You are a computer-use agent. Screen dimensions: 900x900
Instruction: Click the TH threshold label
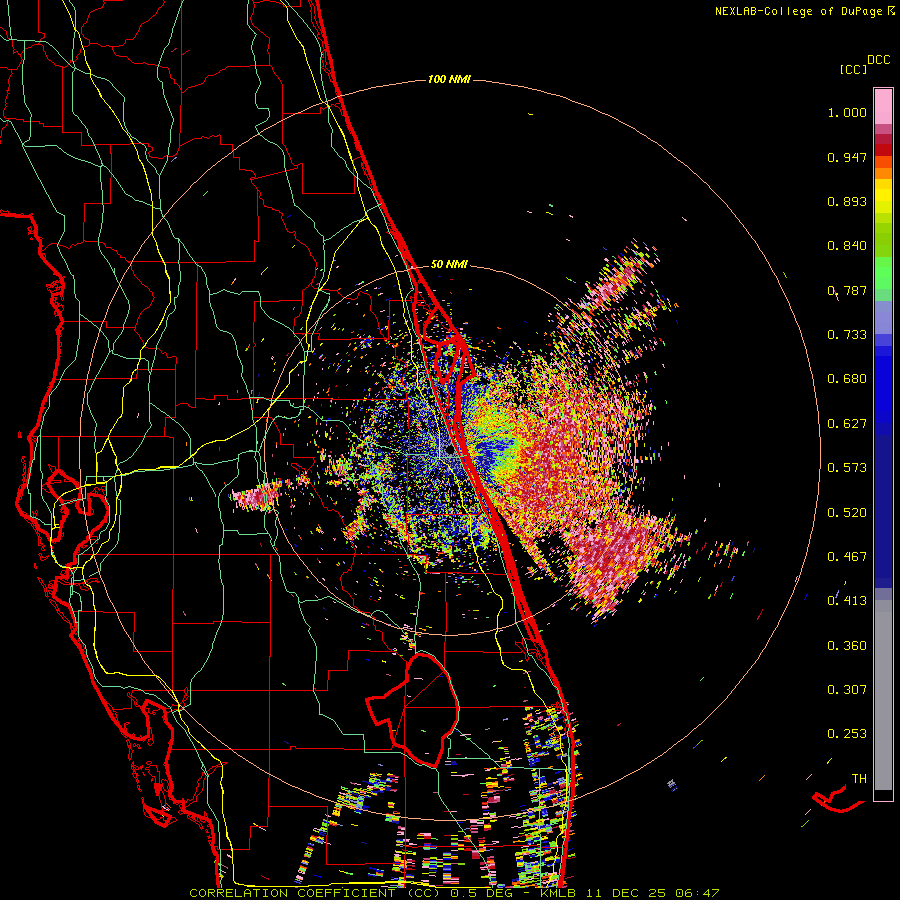859,779
